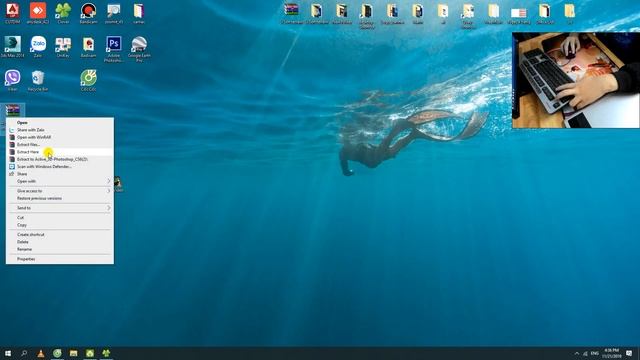
Task: Choose Extract files... in the context menu
Action: coord(60,144)
